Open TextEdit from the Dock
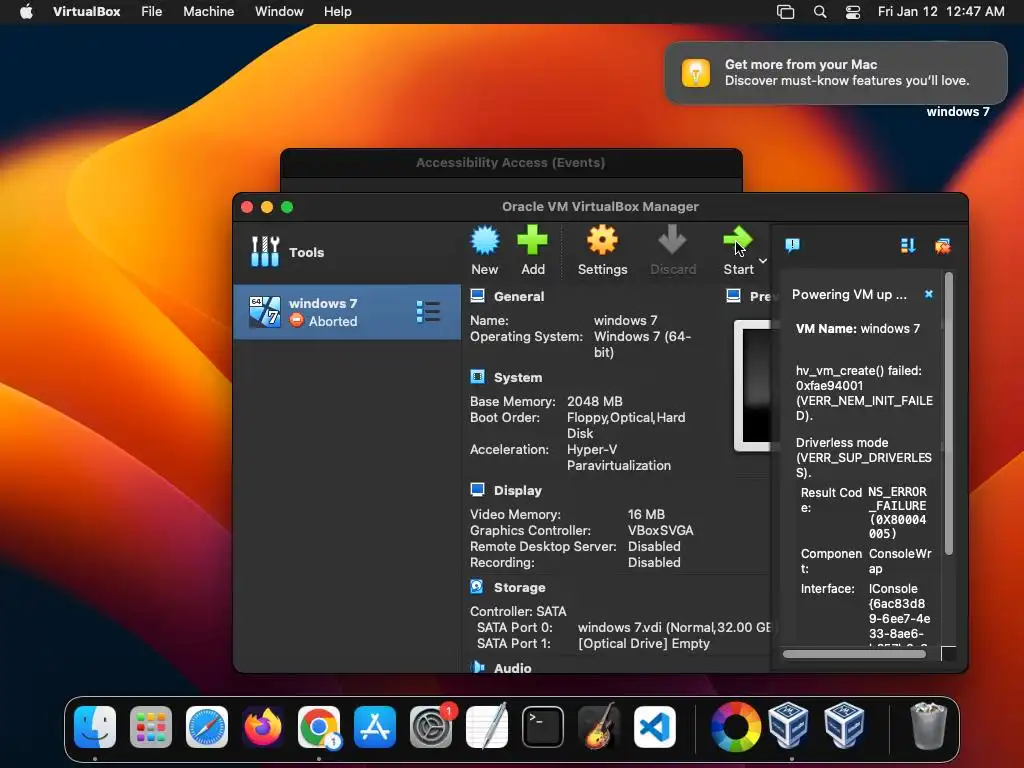The image size is (1024, 768). point(487,726)
